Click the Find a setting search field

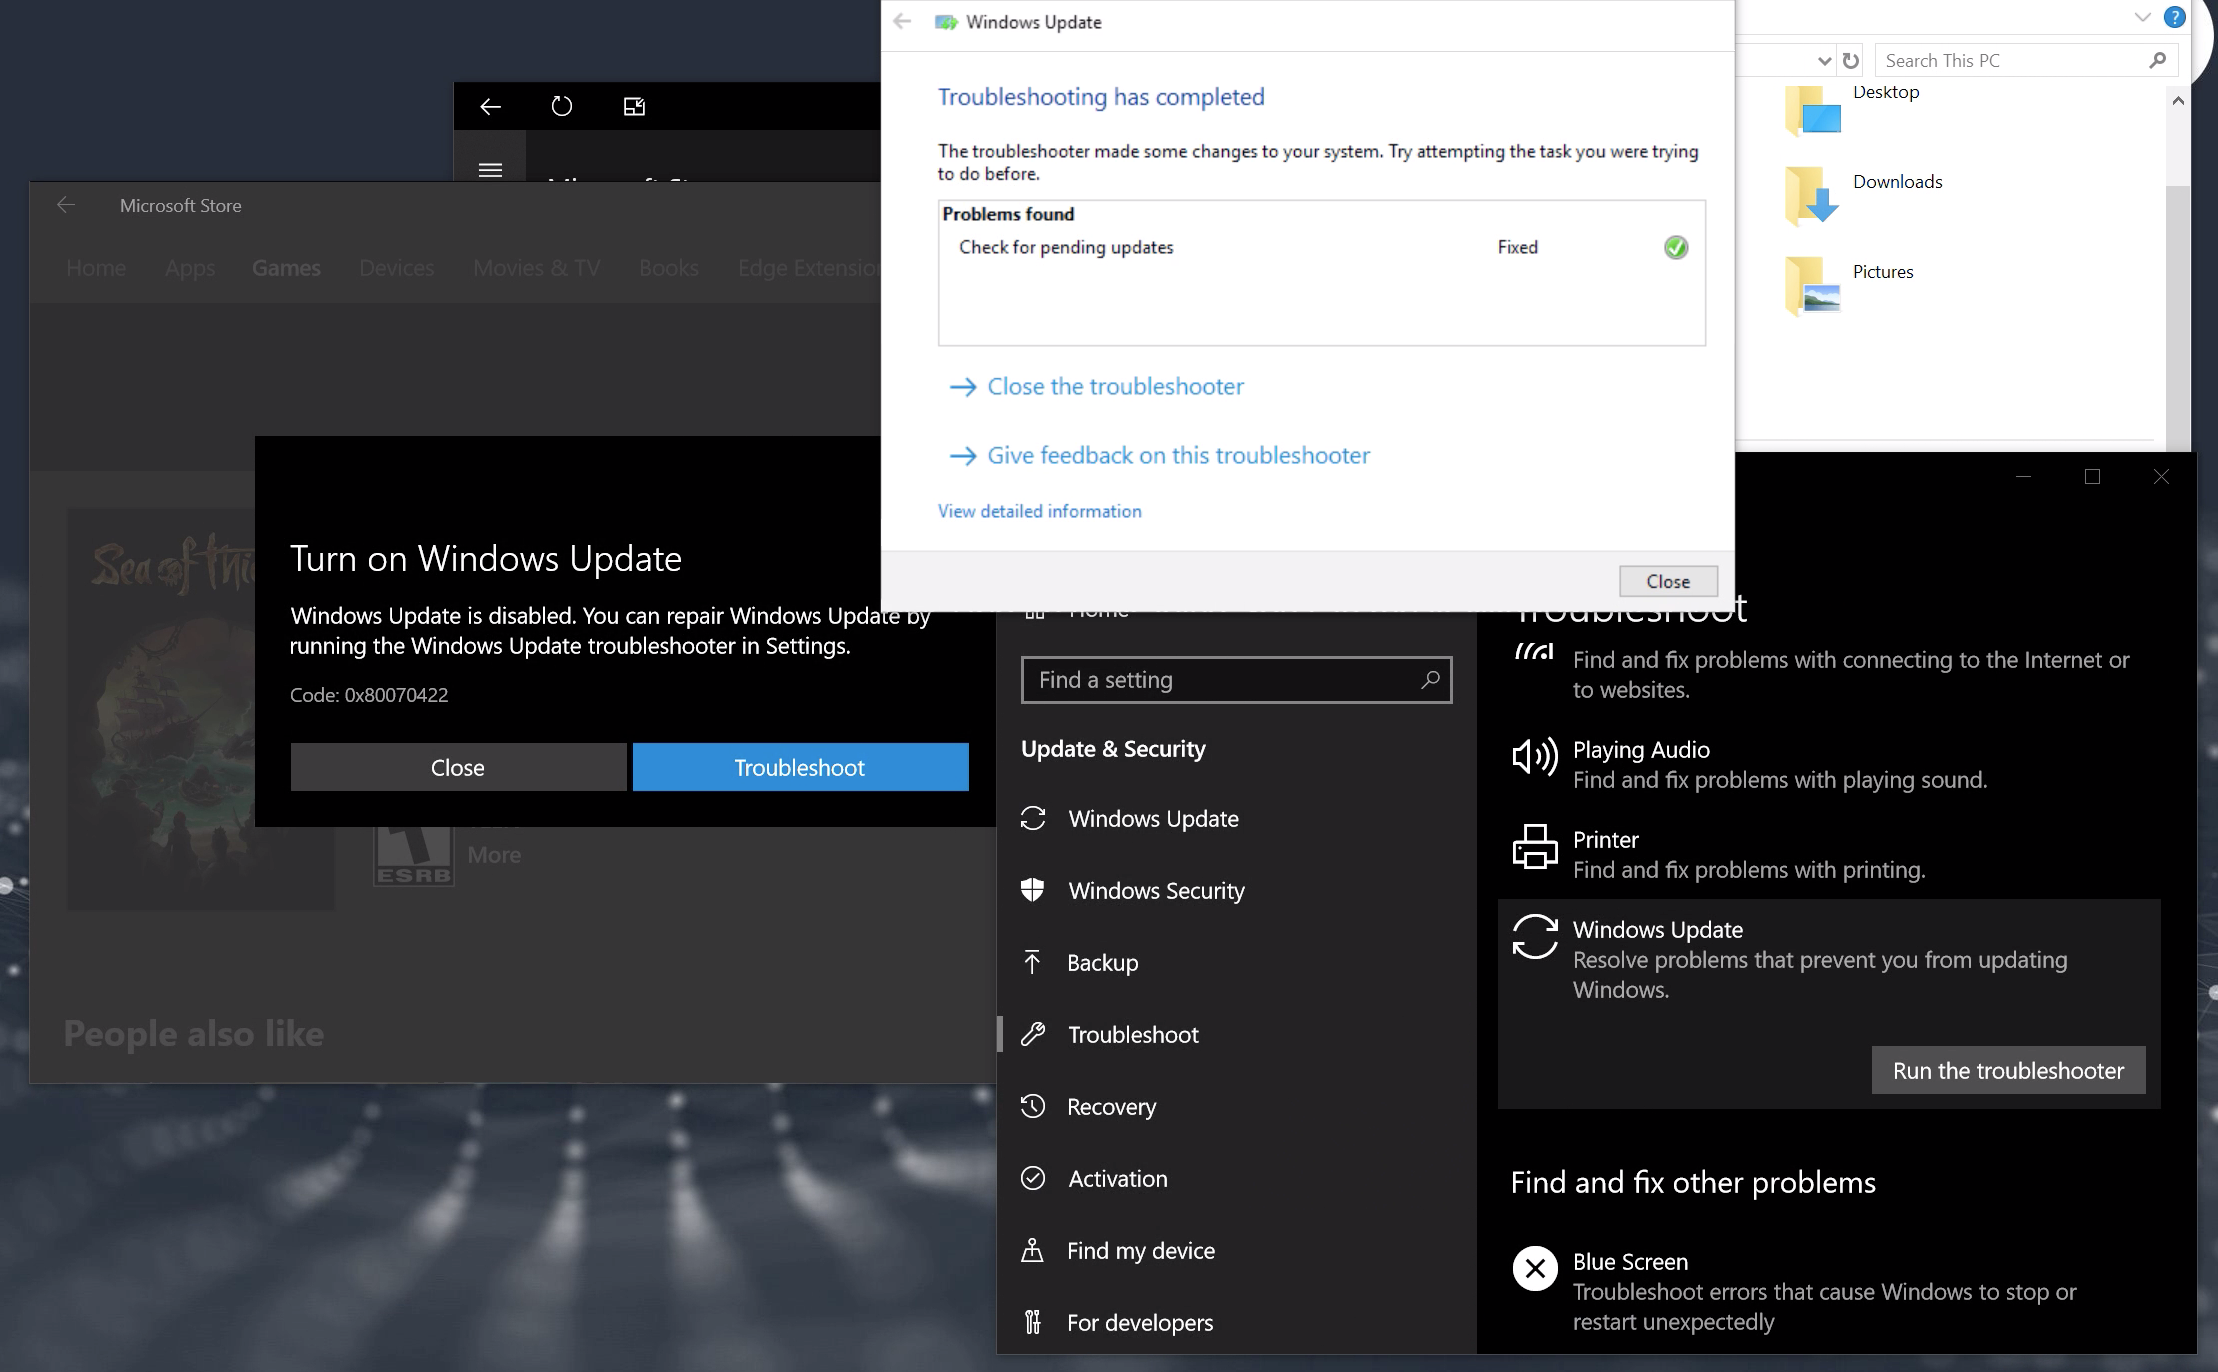pos(1236,680)
